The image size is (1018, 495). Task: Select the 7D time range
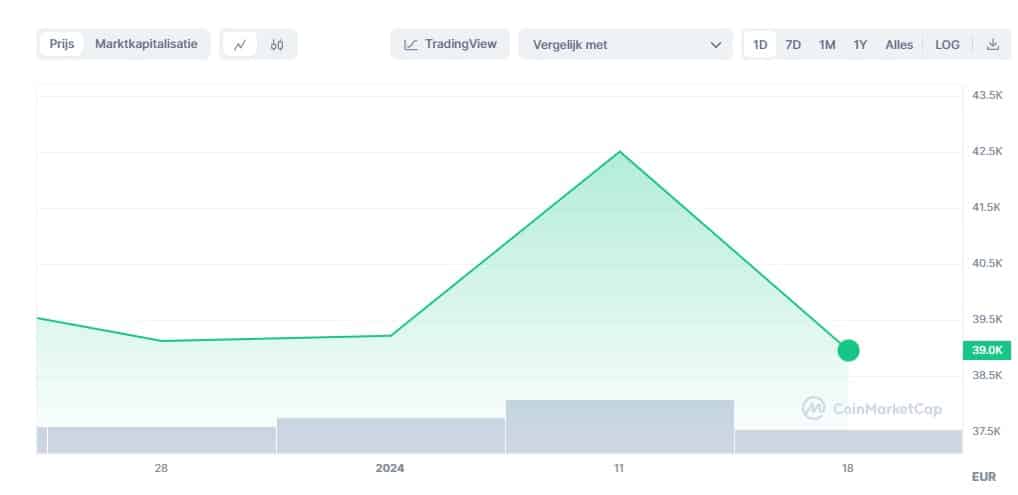793,45
